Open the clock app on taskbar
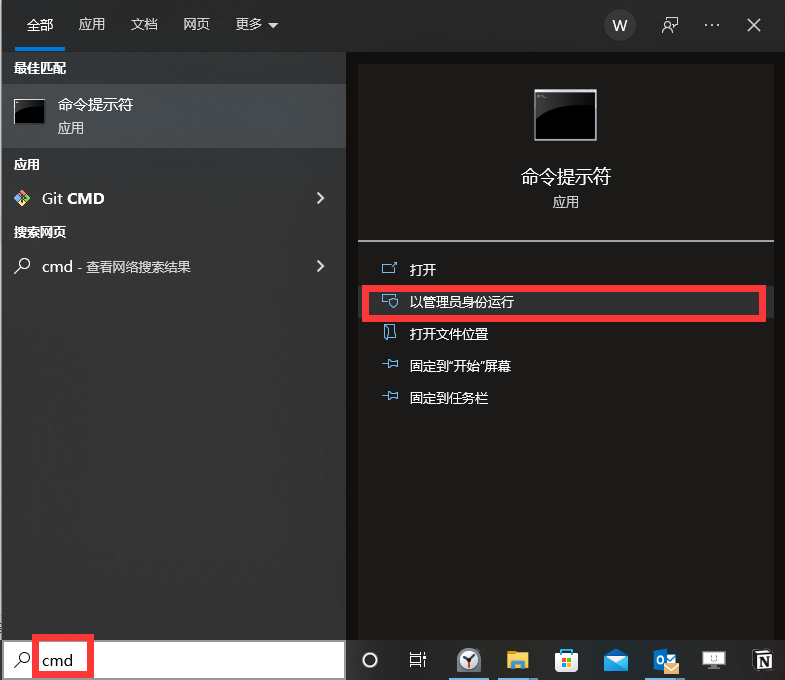Viewport: 785px width, 680px height. 469,660
